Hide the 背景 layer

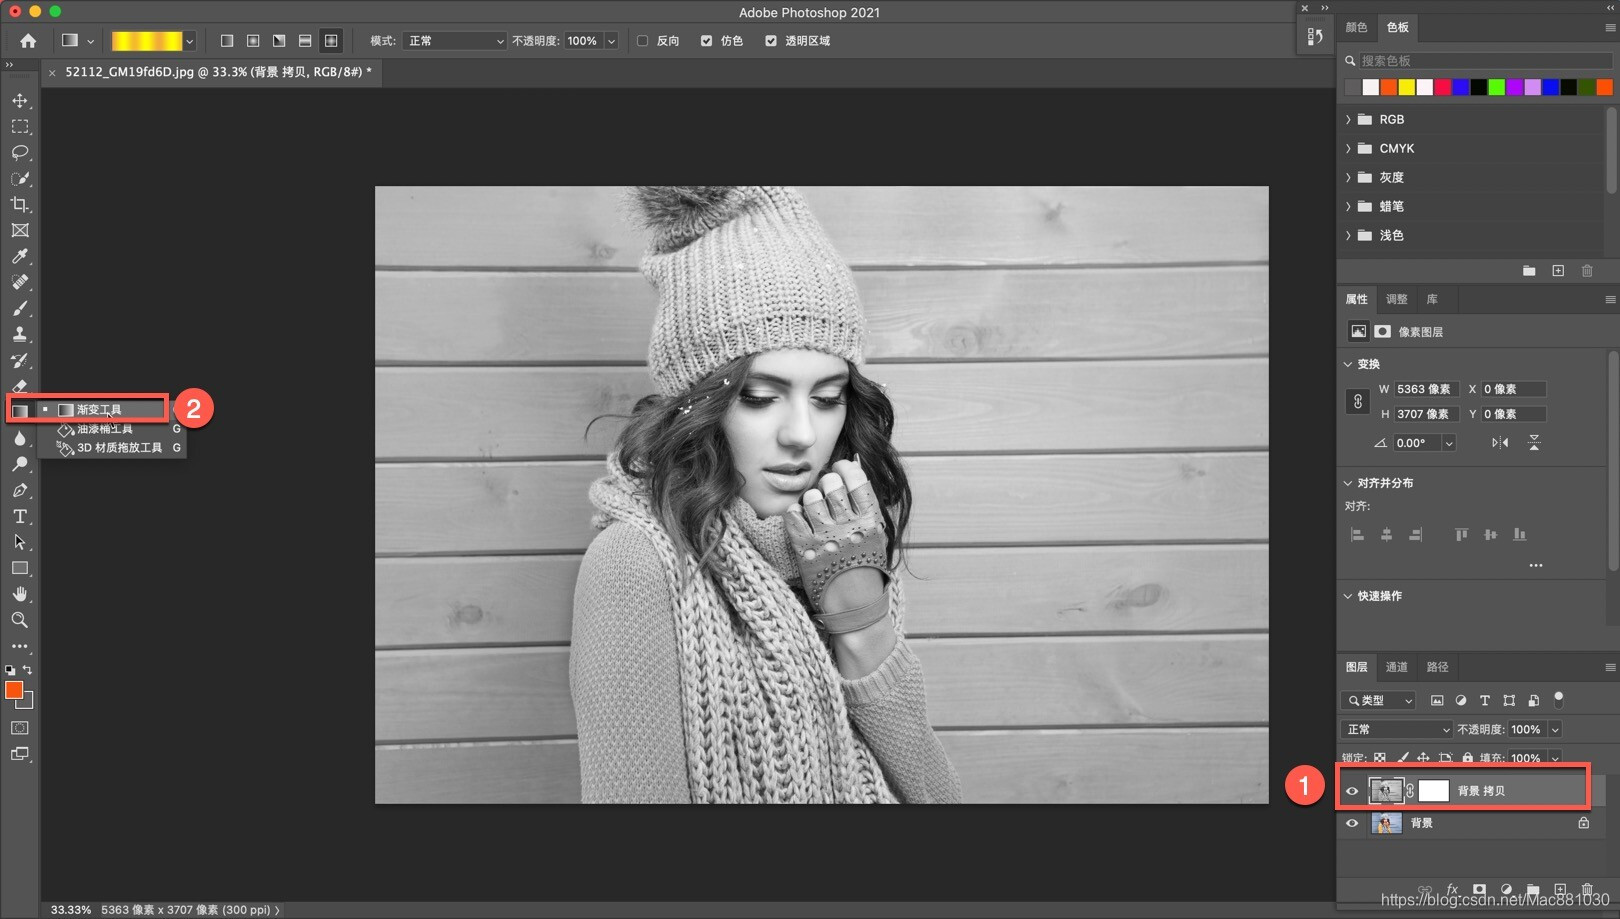[x=1352, y=823]
